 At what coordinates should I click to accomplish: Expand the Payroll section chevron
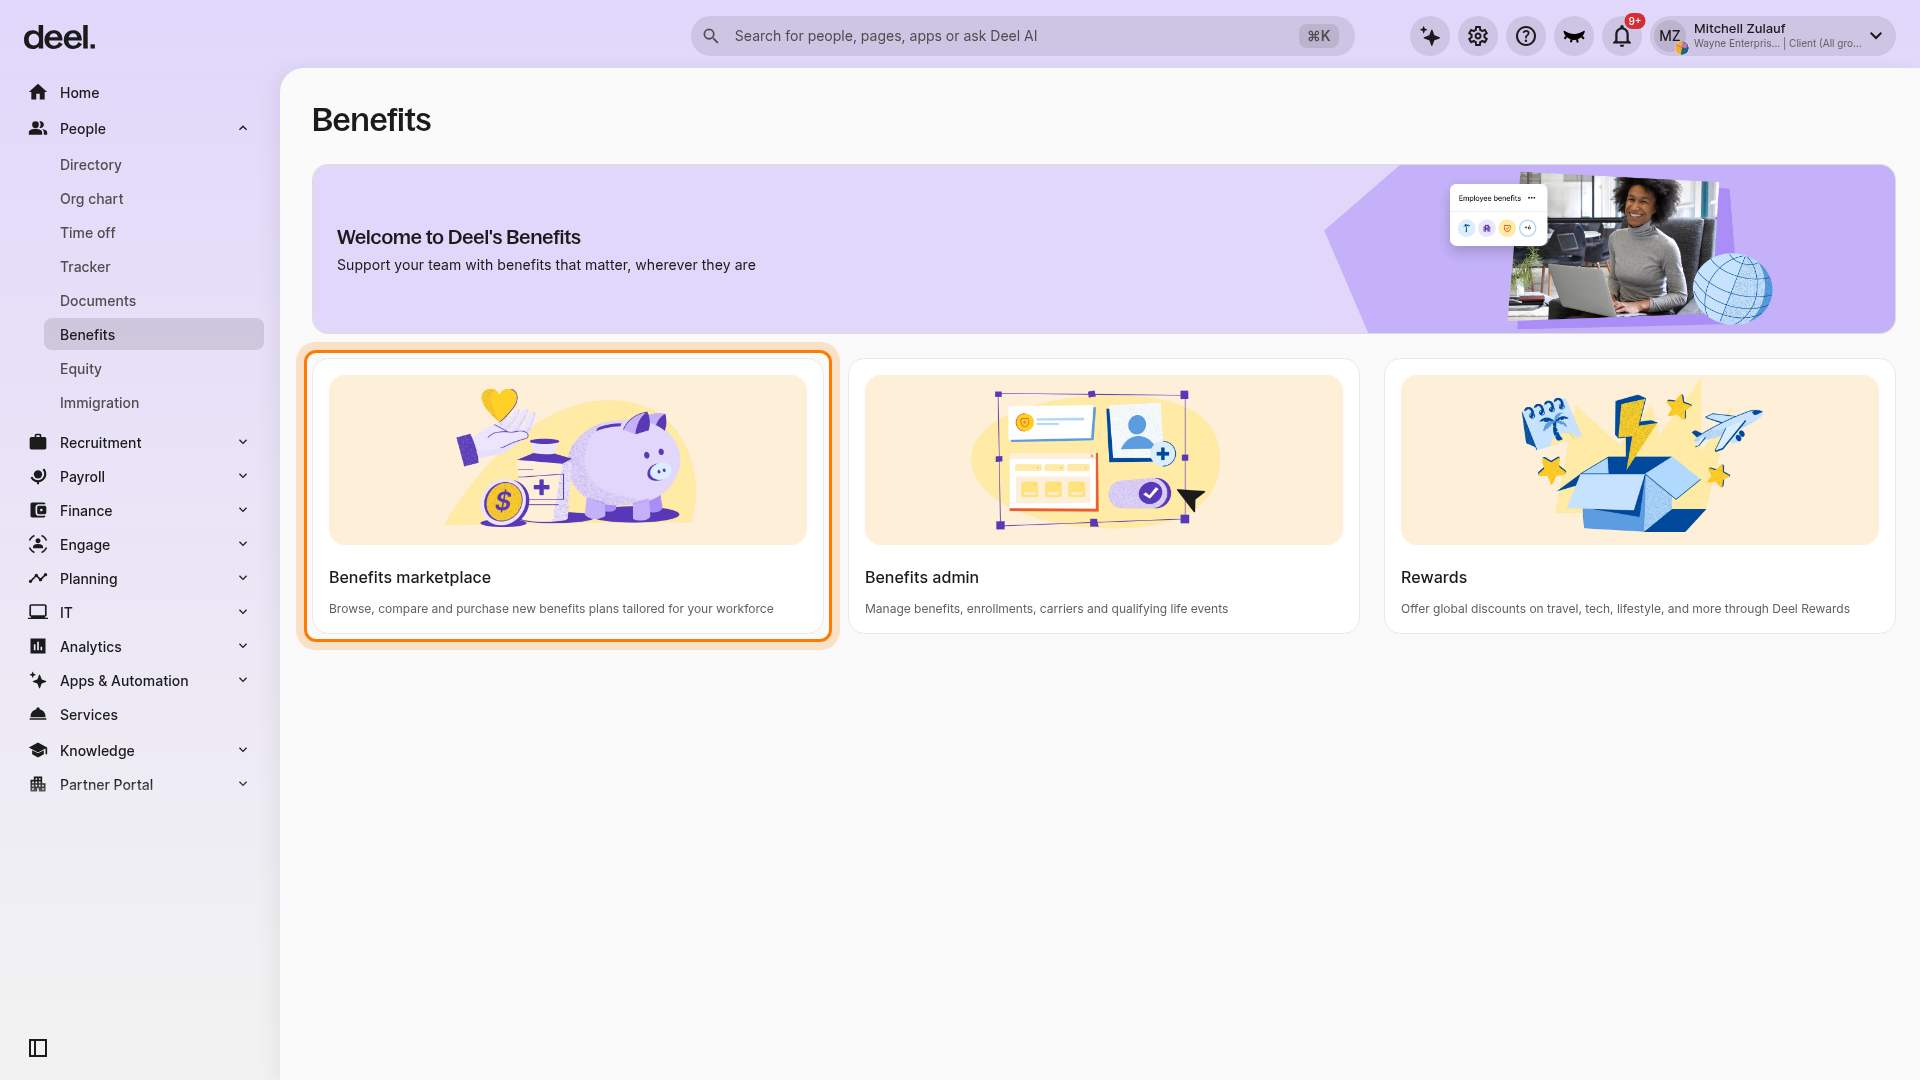(243, 476)
